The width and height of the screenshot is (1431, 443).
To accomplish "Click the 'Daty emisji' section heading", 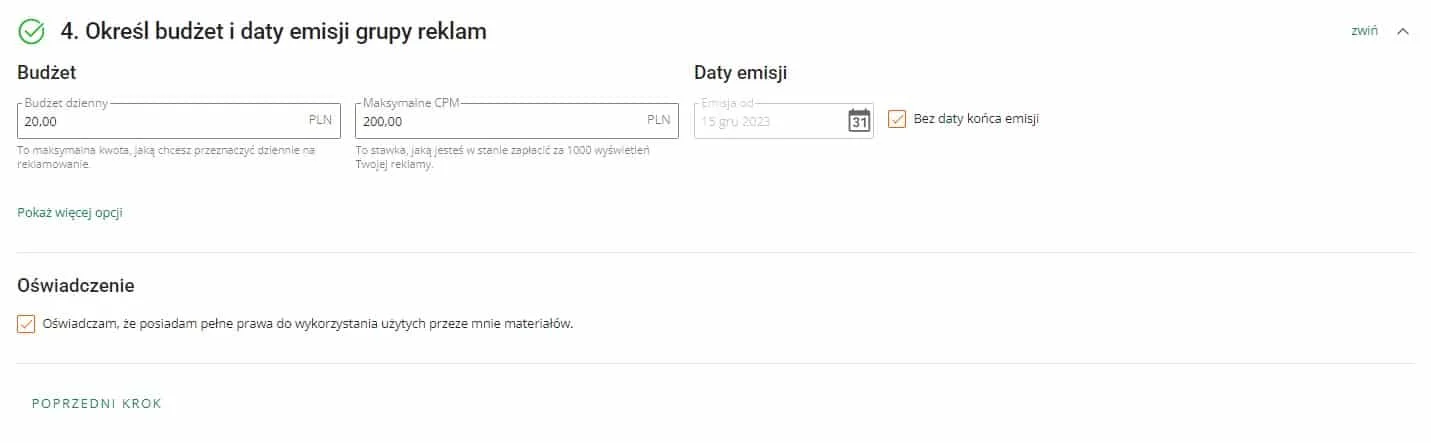I will (741, 72).
